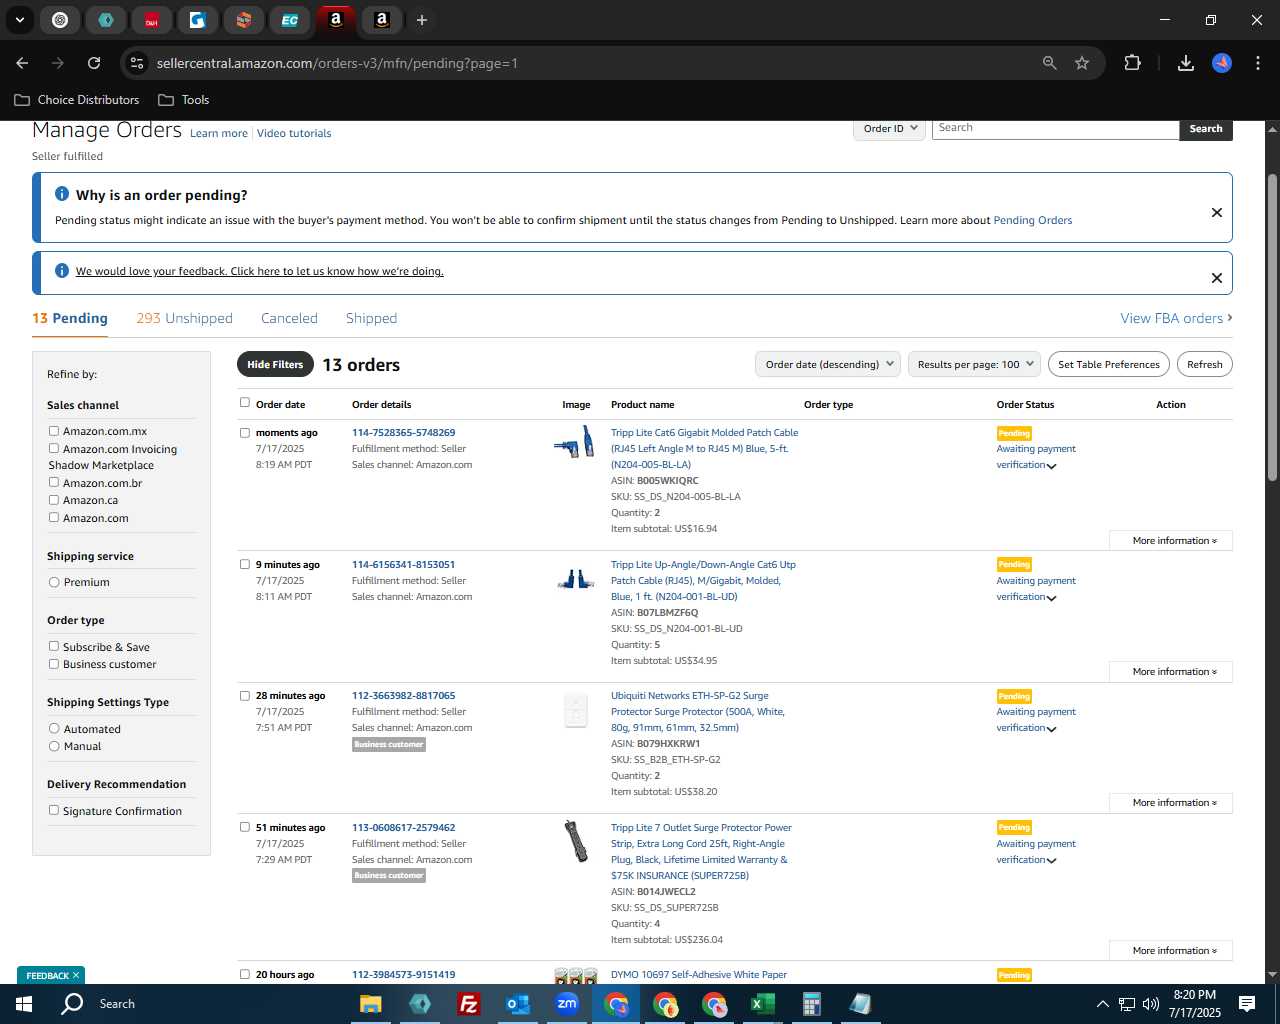Open Chrome profile avatar

[1221, 63]
